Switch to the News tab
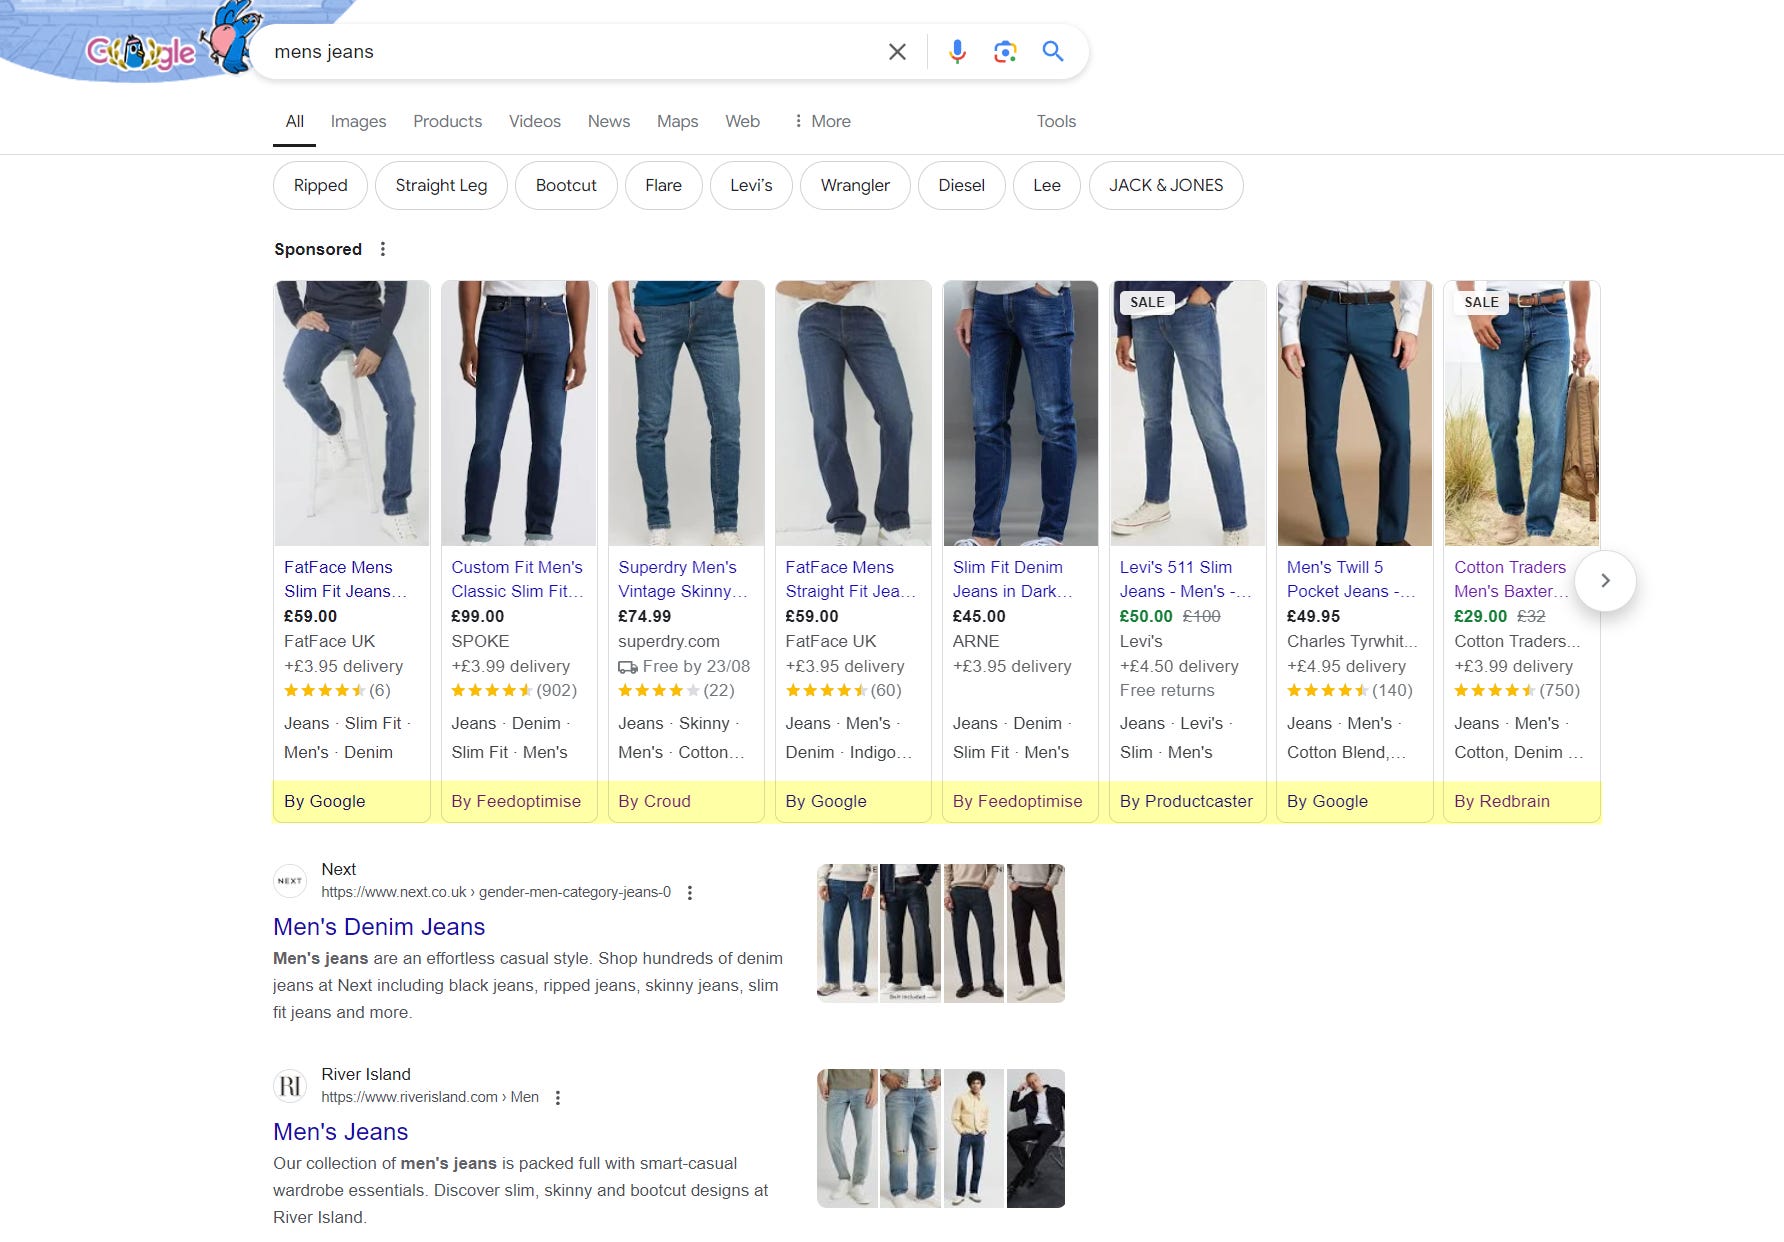The image size is (1784, 1242). [609, 121]
